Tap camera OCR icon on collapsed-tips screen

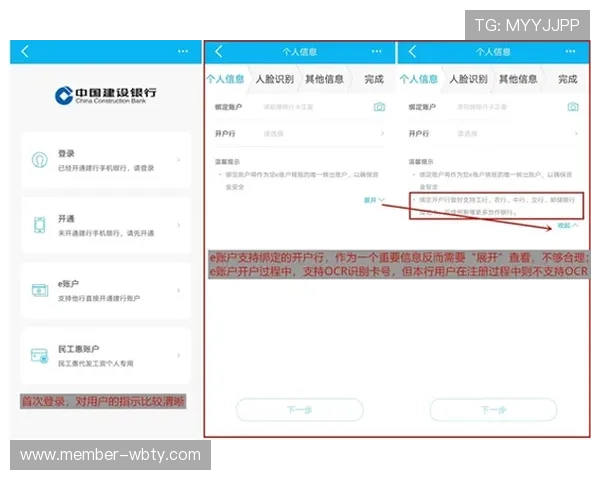(x=379, y=107)
